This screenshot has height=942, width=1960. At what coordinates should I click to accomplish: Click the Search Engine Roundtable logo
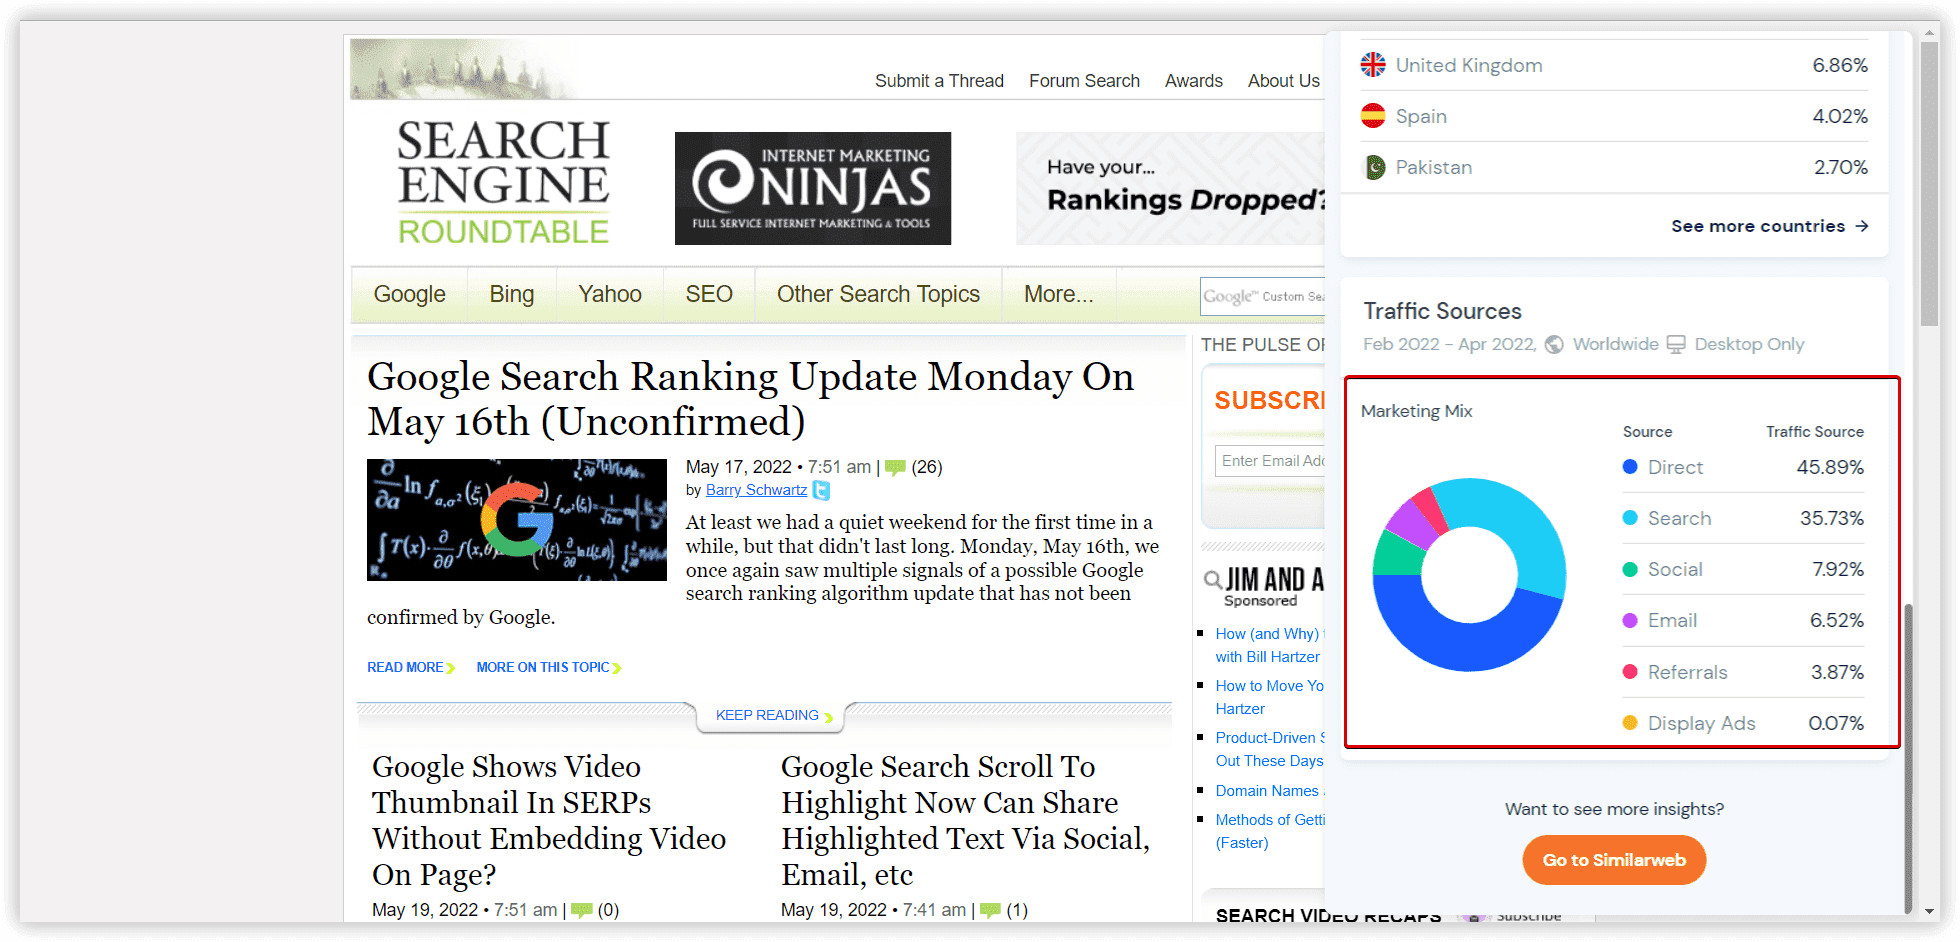click(x=503, y=182)
